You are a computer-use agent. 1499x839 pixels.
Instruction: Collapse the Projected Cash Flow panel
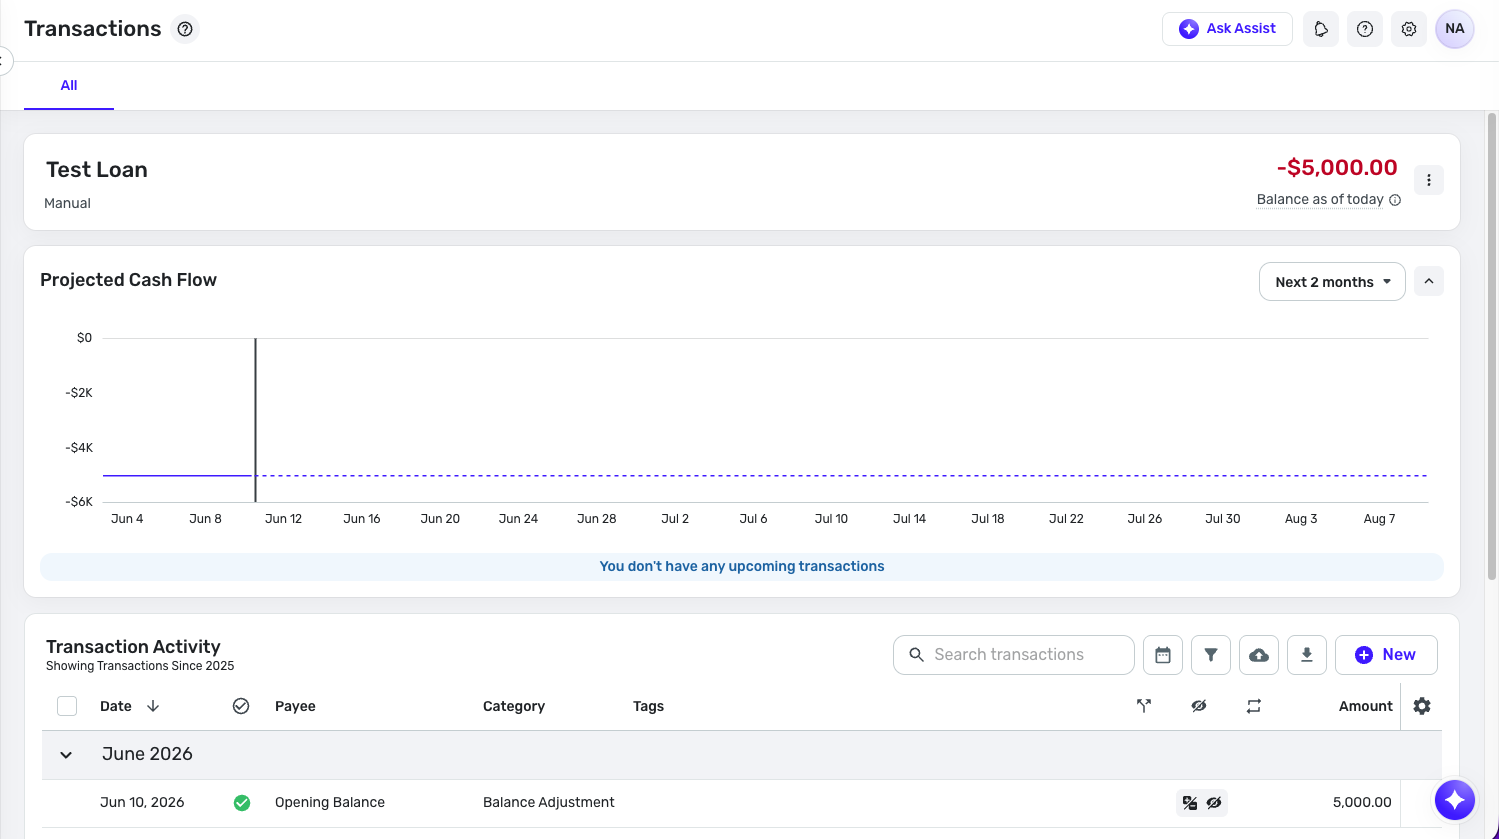pyautogui.click(x=1429, y=282)
